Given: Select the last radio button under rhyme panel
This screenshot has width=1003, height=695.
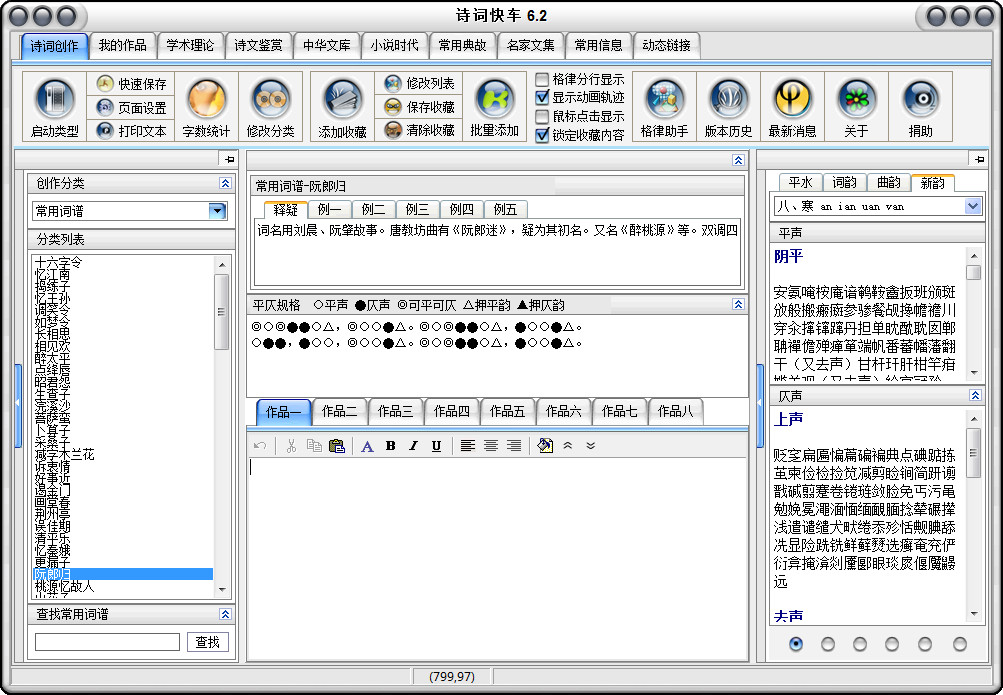Looking at the screenshot, I should click(x=960, y=644).
